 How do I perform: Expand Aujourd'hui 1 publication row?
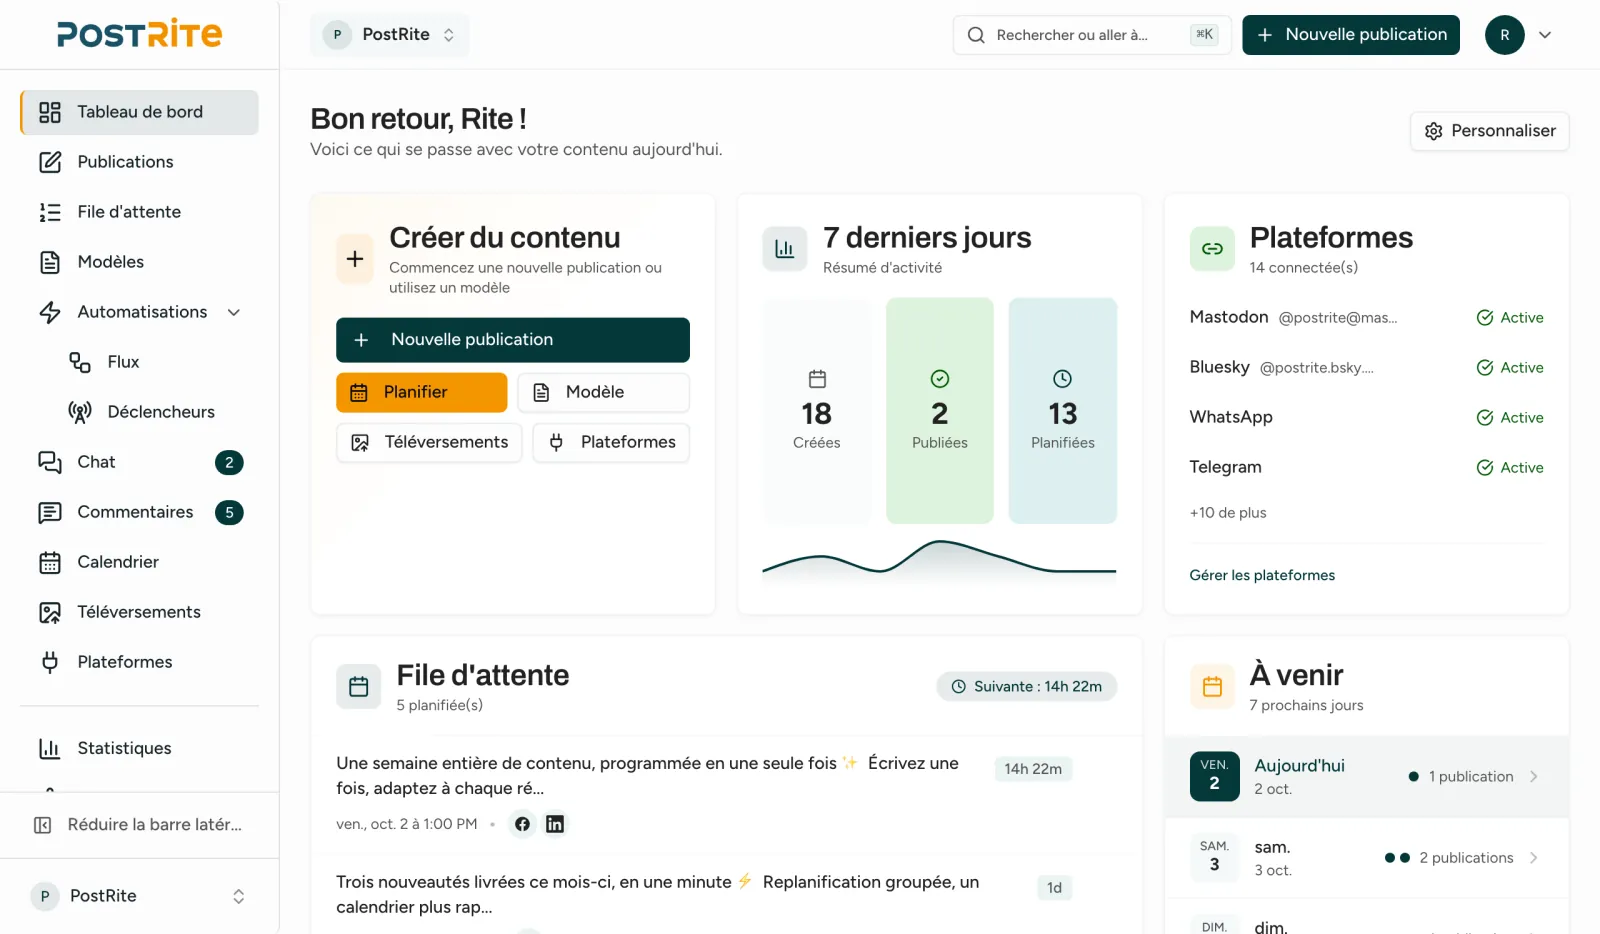pos(1366,777)
